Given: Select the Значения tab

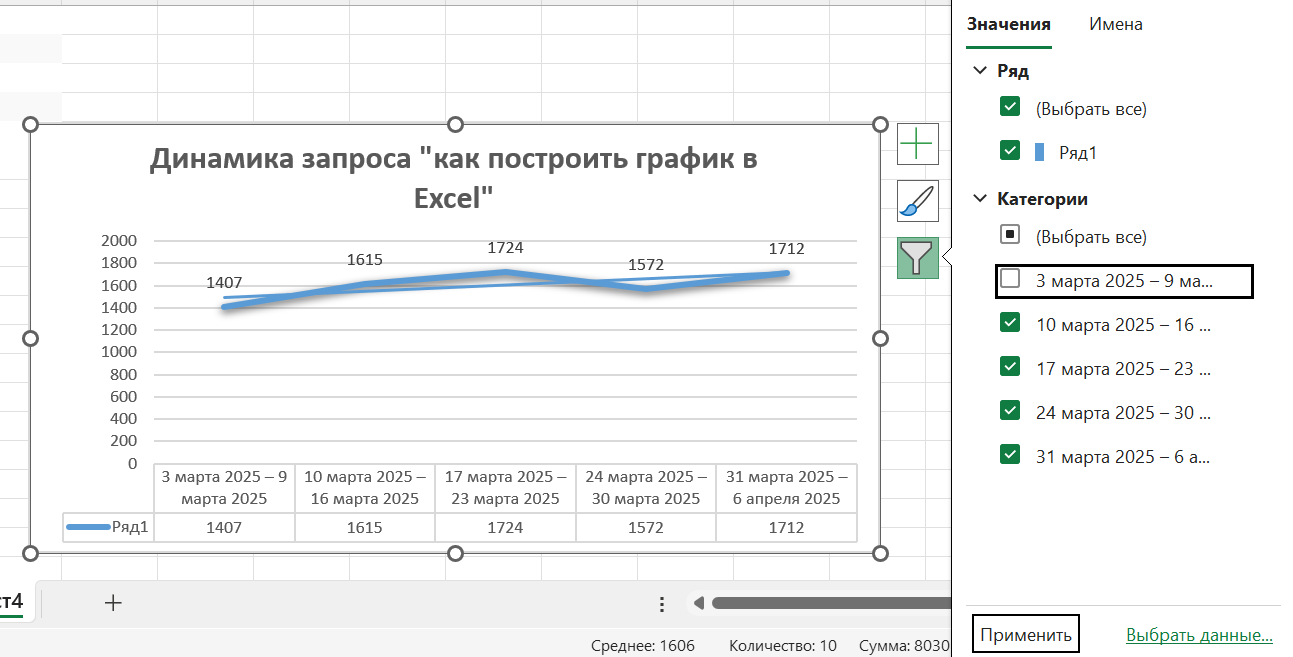Looking at the screenshot, I should 1008,24.
